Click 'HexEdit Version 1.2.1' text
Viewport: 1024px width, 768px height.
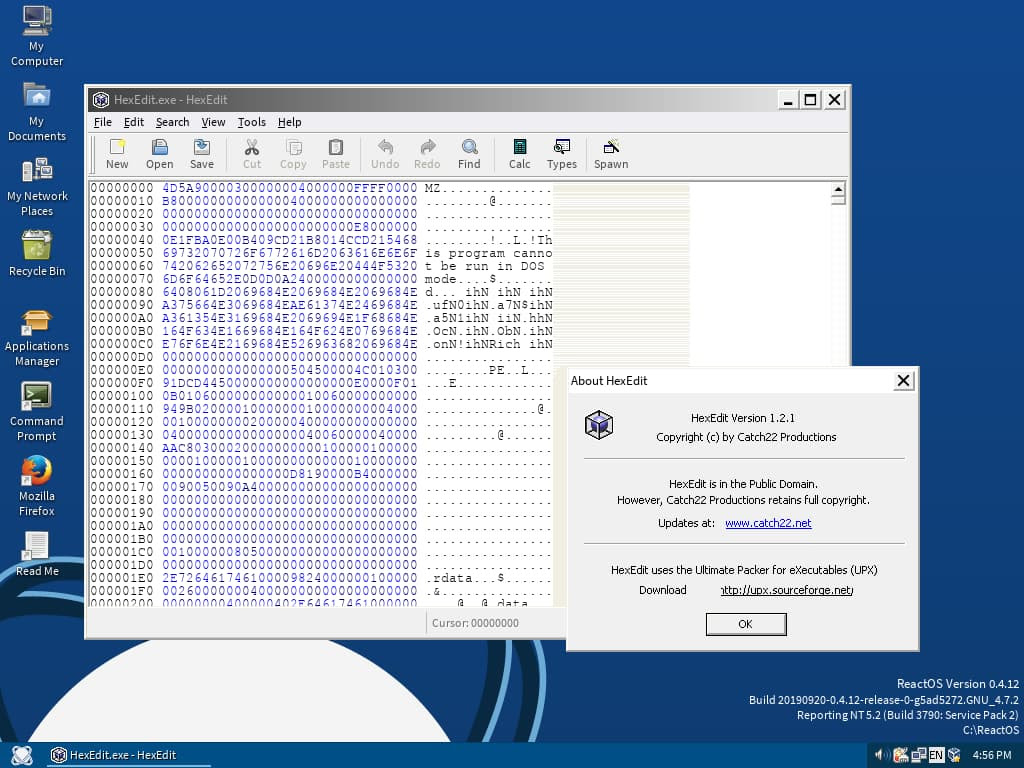pyautogui.click(x=743, y=418)
